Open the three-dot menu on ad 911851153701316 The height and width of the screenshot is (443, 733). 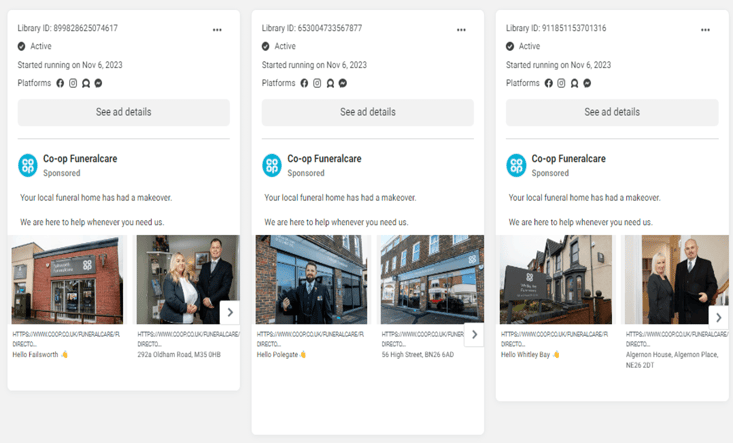coord(705,29)
